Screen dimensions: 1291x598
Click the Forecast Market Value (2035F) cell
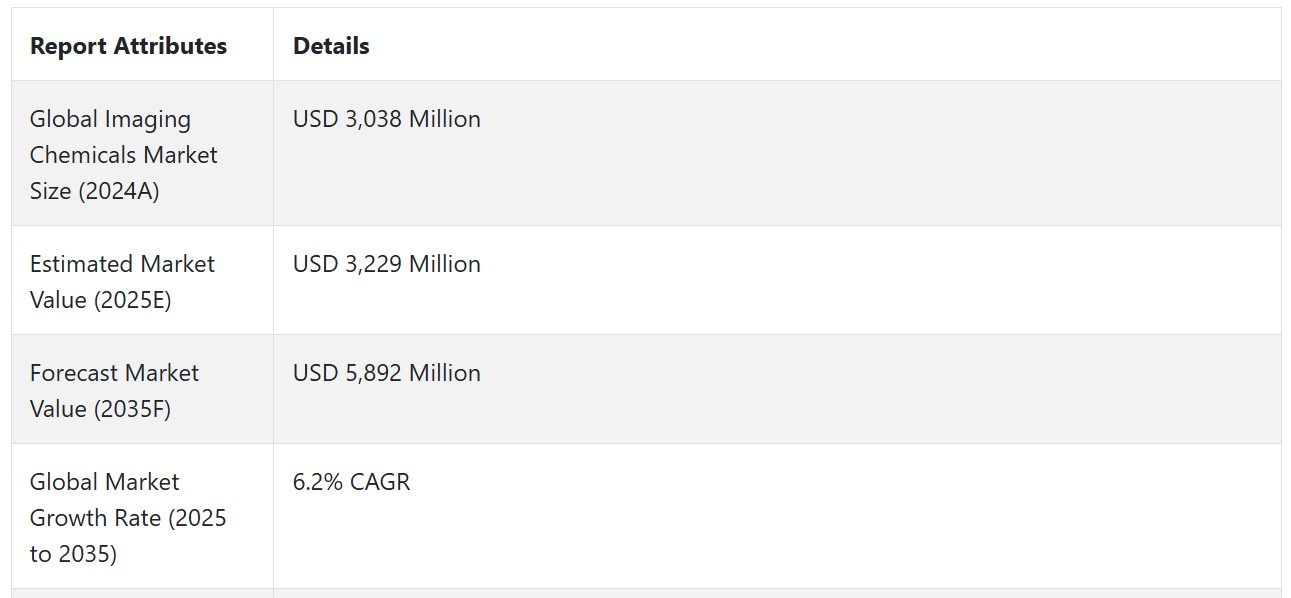click(x=142, y=390)
